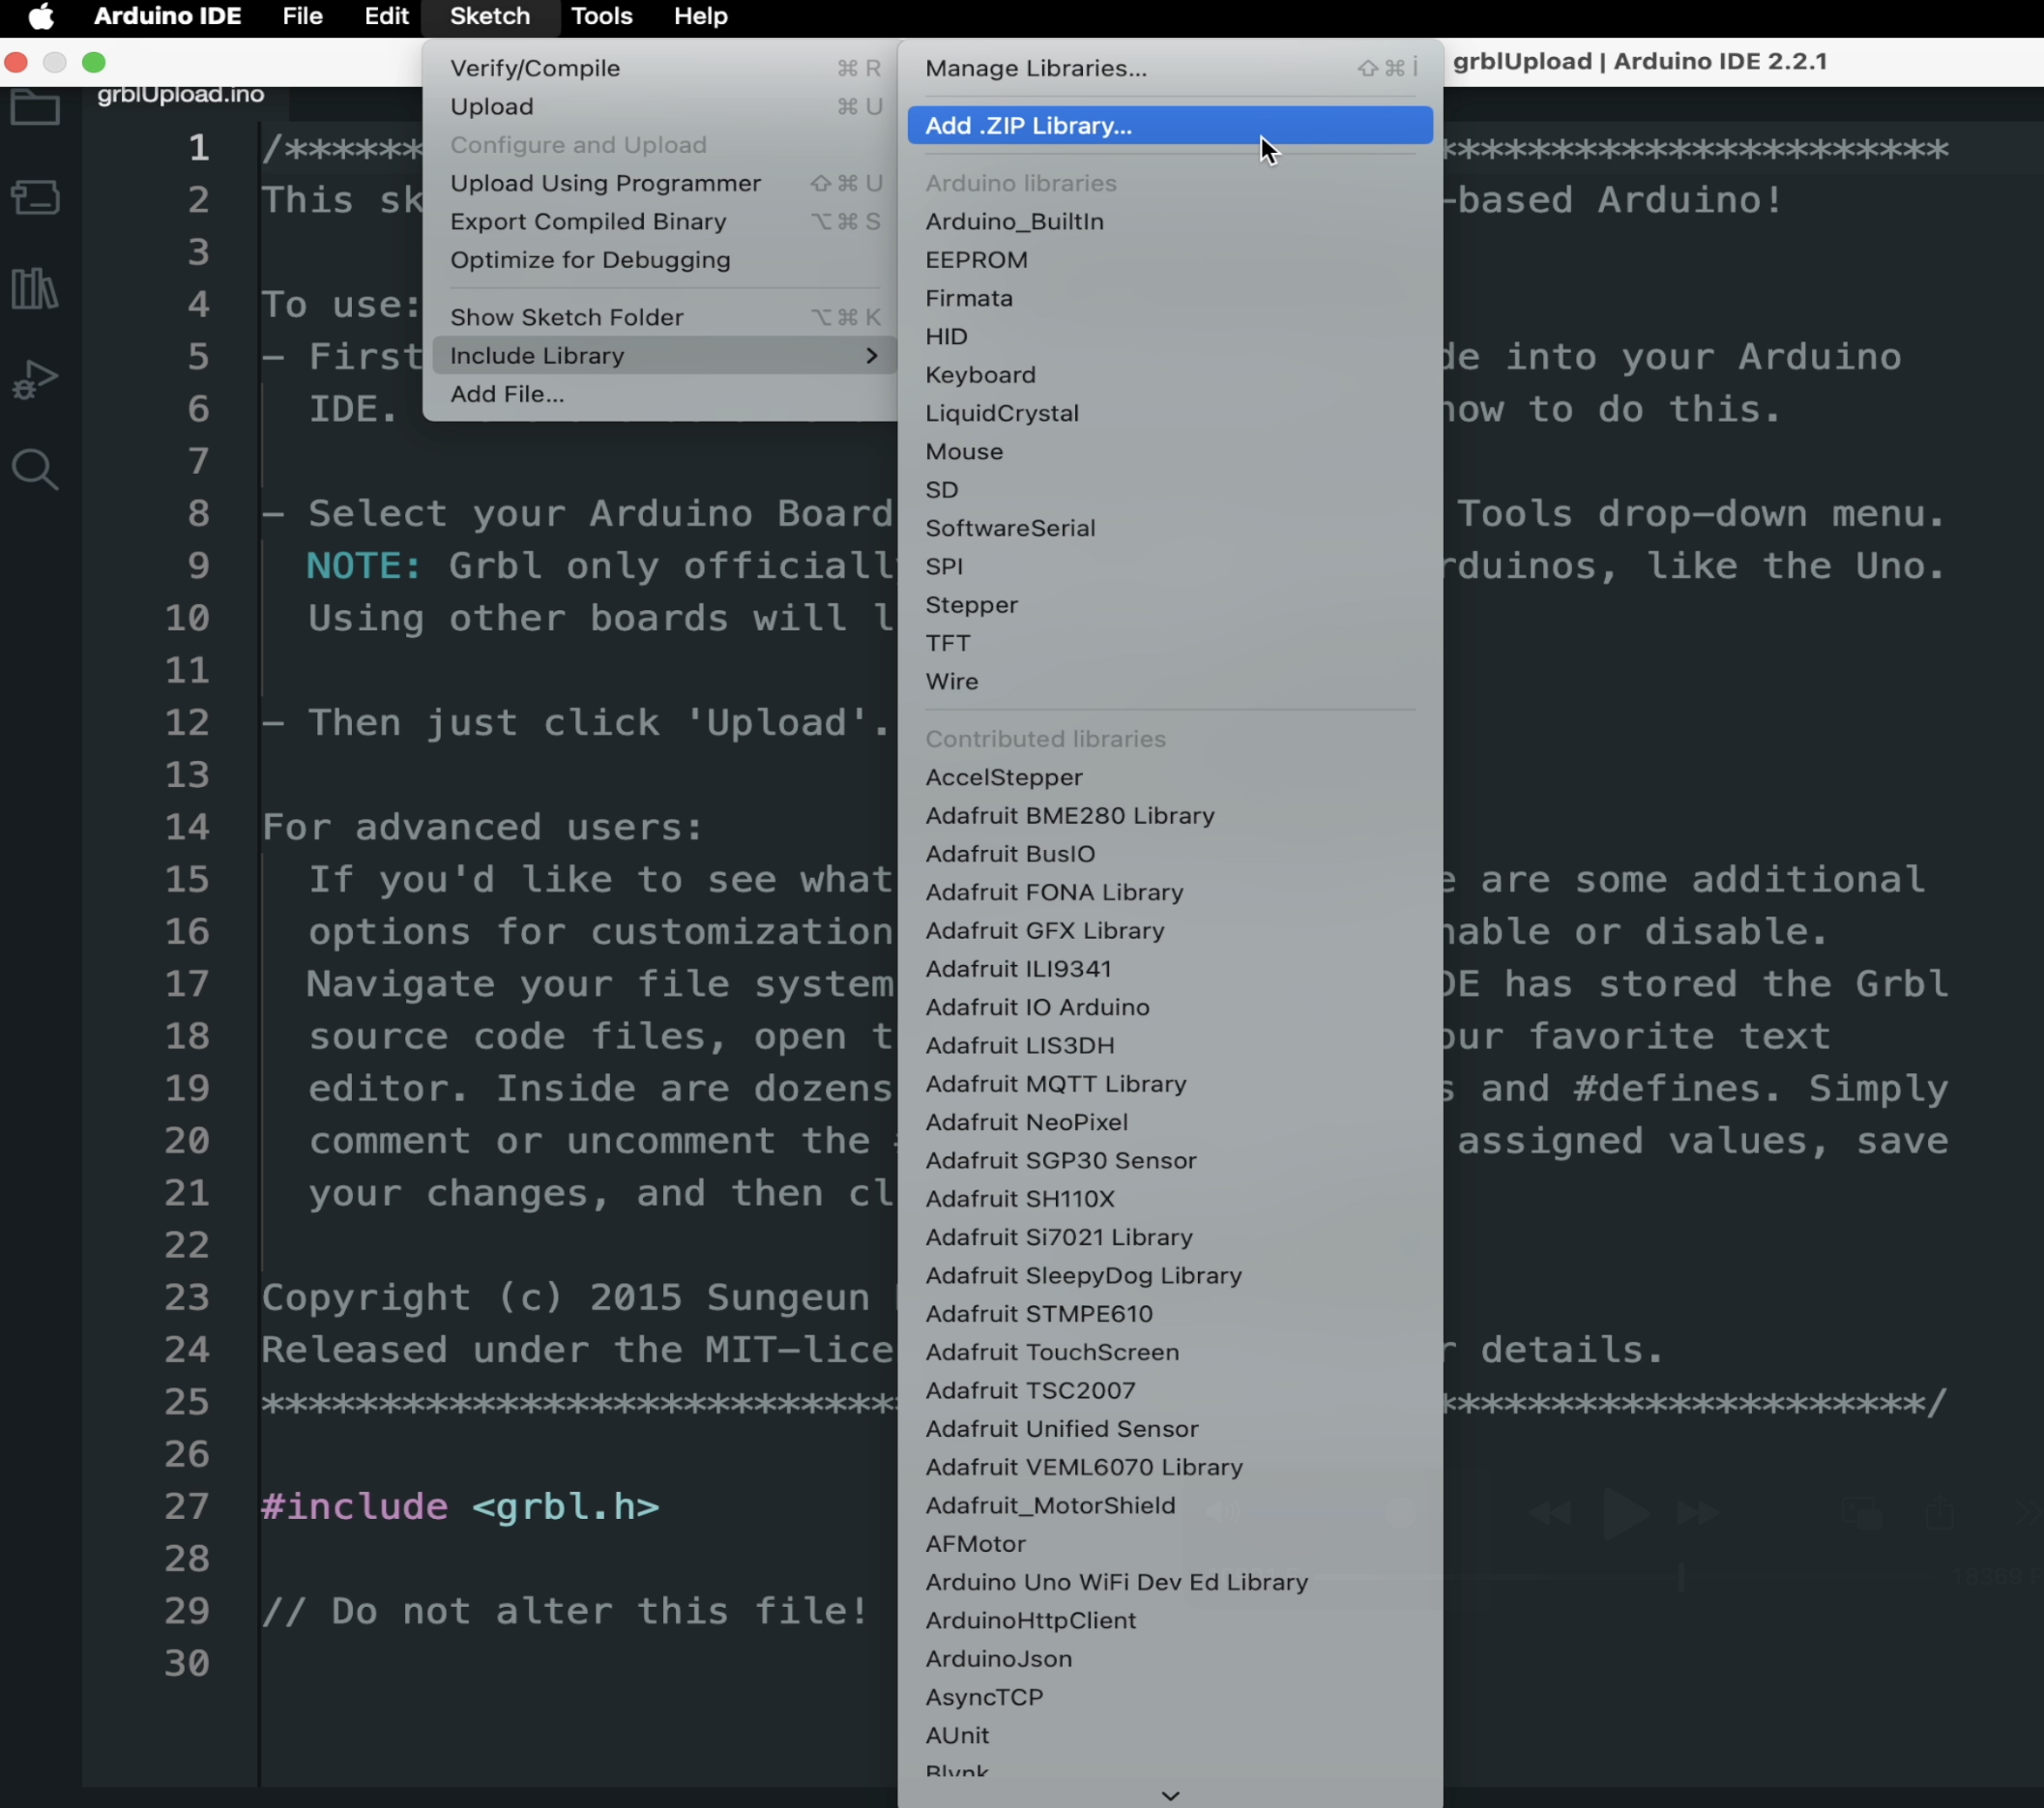Include Adafruit FONA Library
The height and width of the screenshot is (1808, 2044).
coord(1170,892)
